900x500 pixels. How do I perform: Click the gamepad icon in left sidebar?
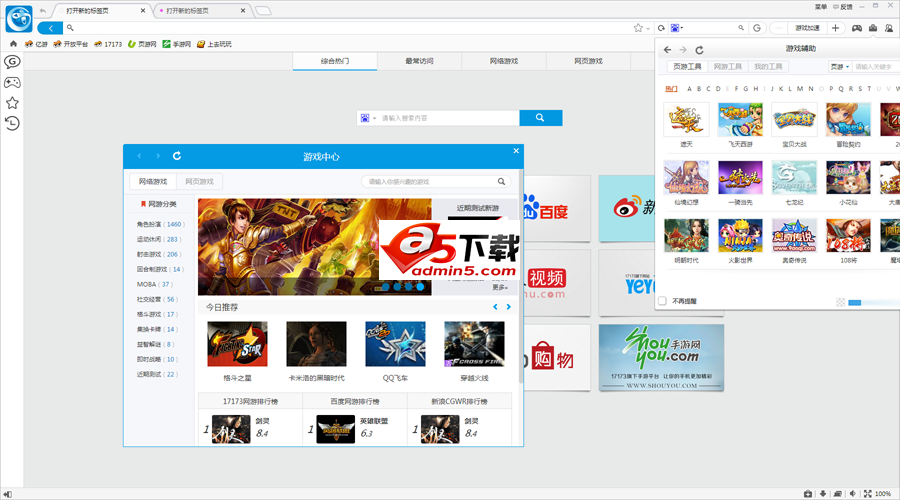(12, 81)
